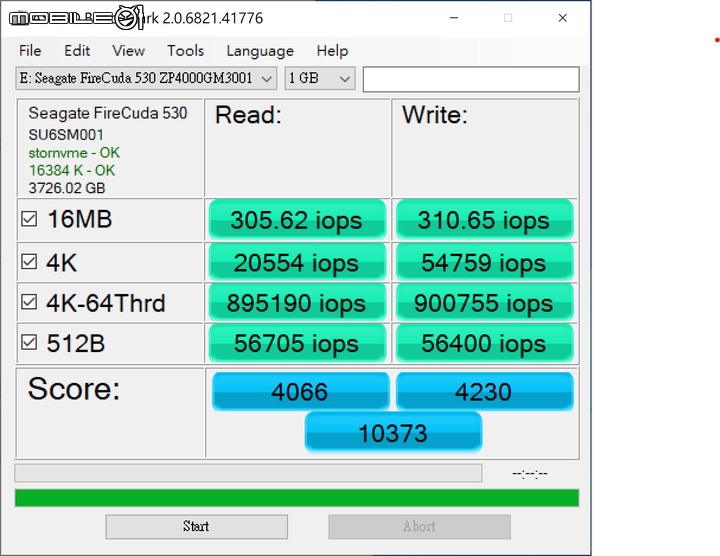
Task: Click the green progress bar
Action: 297,498
